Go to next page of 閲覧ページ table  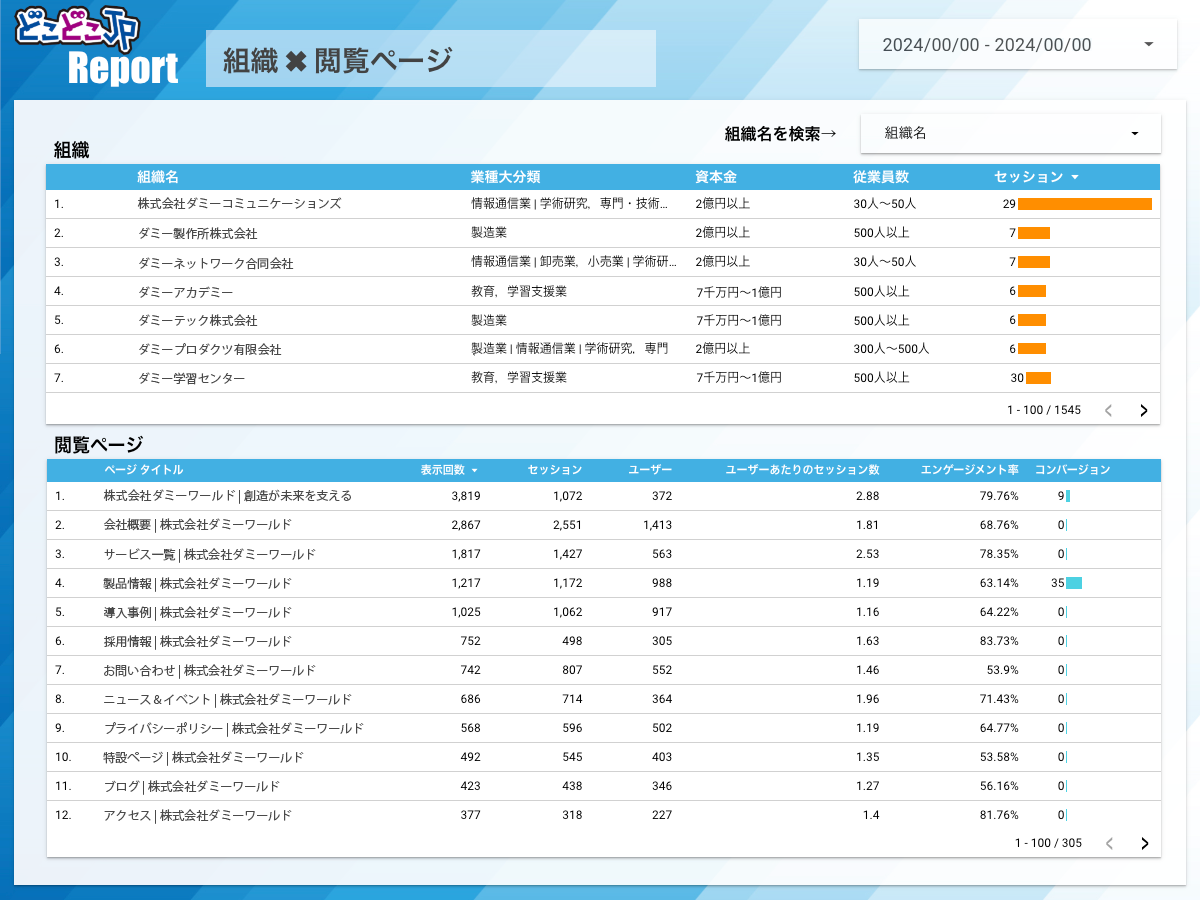click(1145, 843)
